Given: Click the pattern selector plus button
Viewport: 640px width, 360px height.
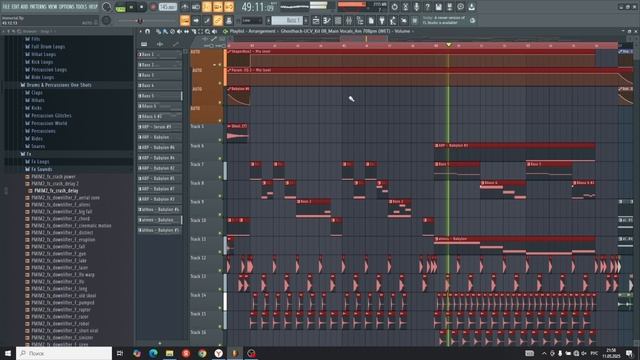Looking at the screenshot, I should [306, 20].
